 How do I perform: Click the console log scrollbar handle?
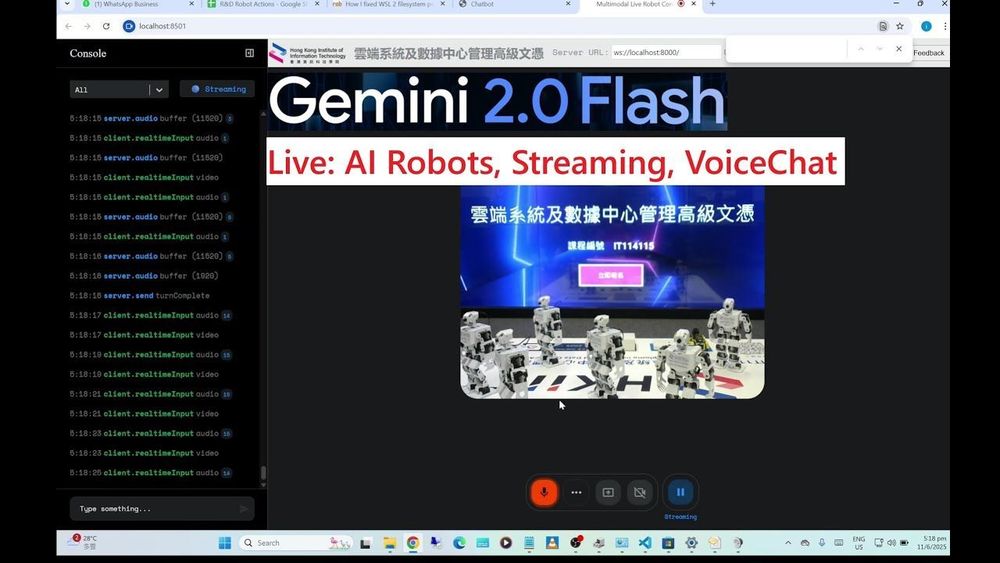tap(263, 472)
